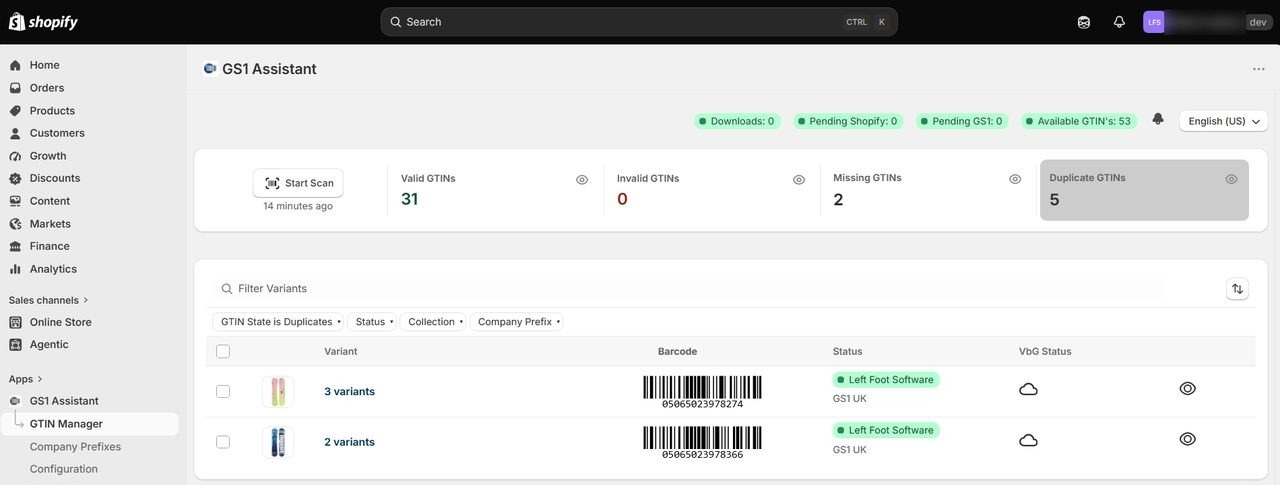Open the Markets globe icon
The image size is (1280, 485).
pos(15,224)
